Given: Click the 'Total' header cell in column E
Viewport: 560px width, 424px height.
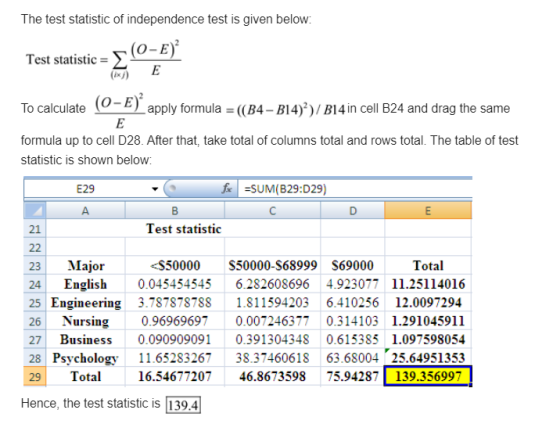Looking at the screenshot, I should coord(428,266).
